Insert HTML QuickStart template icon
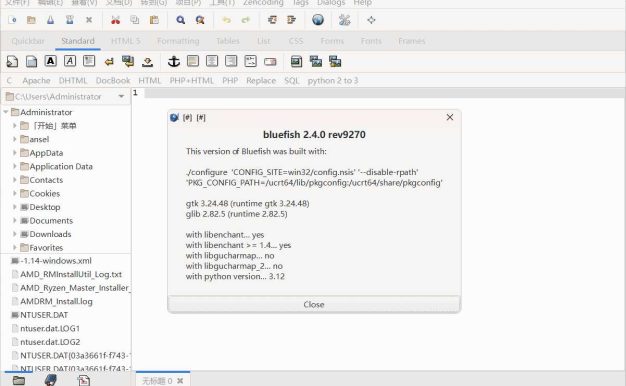 pyautogui.click(x=12, y=61)
